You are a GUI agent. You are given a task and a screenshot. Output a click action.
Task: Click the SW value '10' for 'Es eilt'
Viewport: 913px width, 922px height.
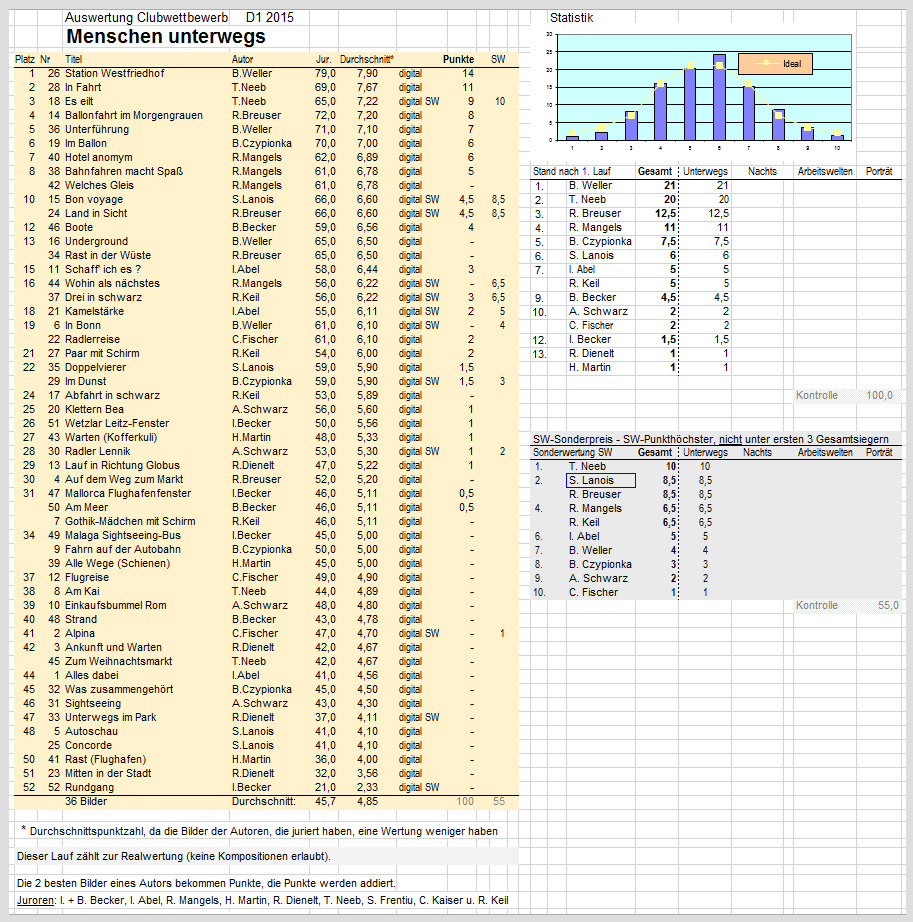point(500,102)
